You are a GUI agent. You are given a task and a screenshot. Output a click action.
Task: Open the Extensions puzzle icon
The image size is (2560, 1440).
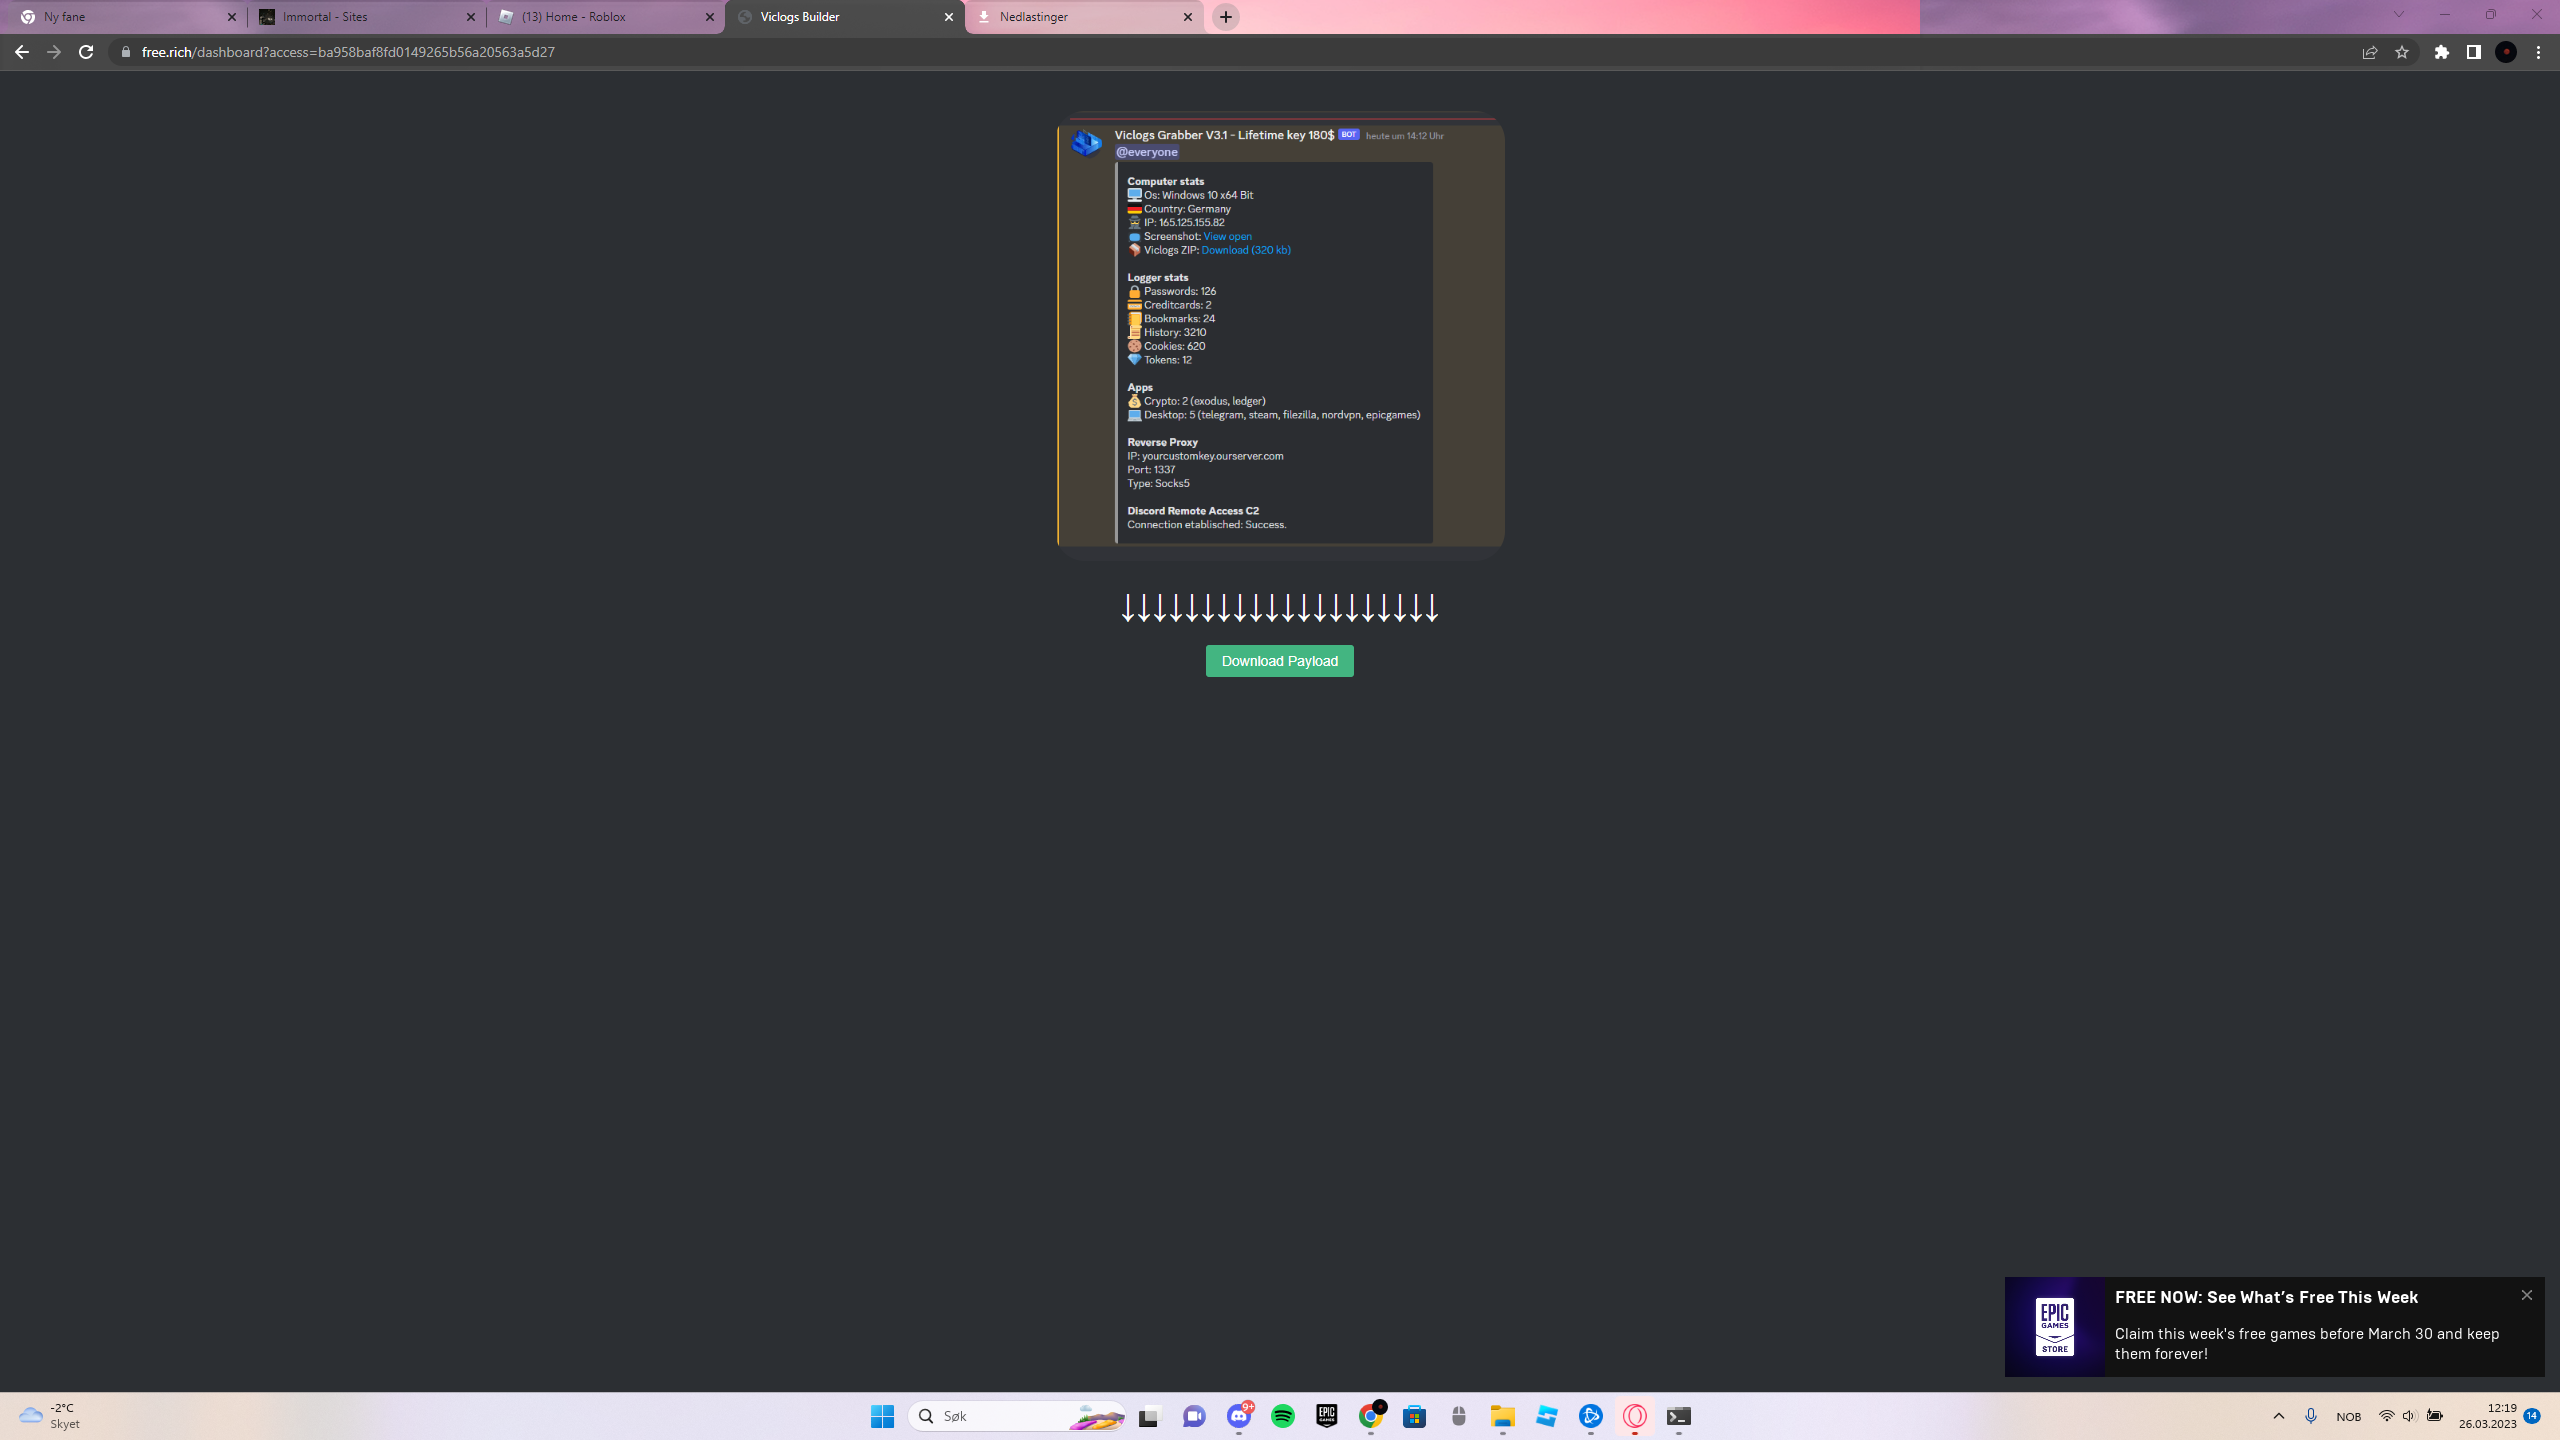[x=2442, y=52]
